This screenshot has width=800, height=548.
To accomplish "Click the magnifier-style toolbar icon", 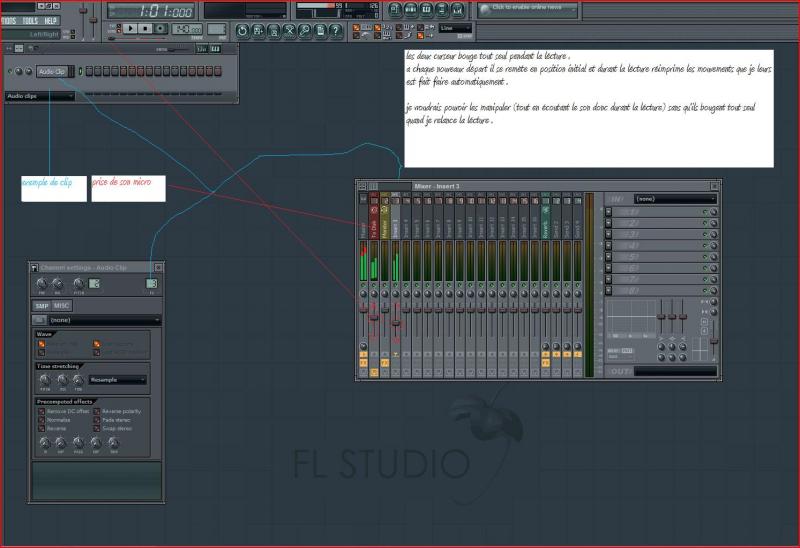I will [305, 31].
